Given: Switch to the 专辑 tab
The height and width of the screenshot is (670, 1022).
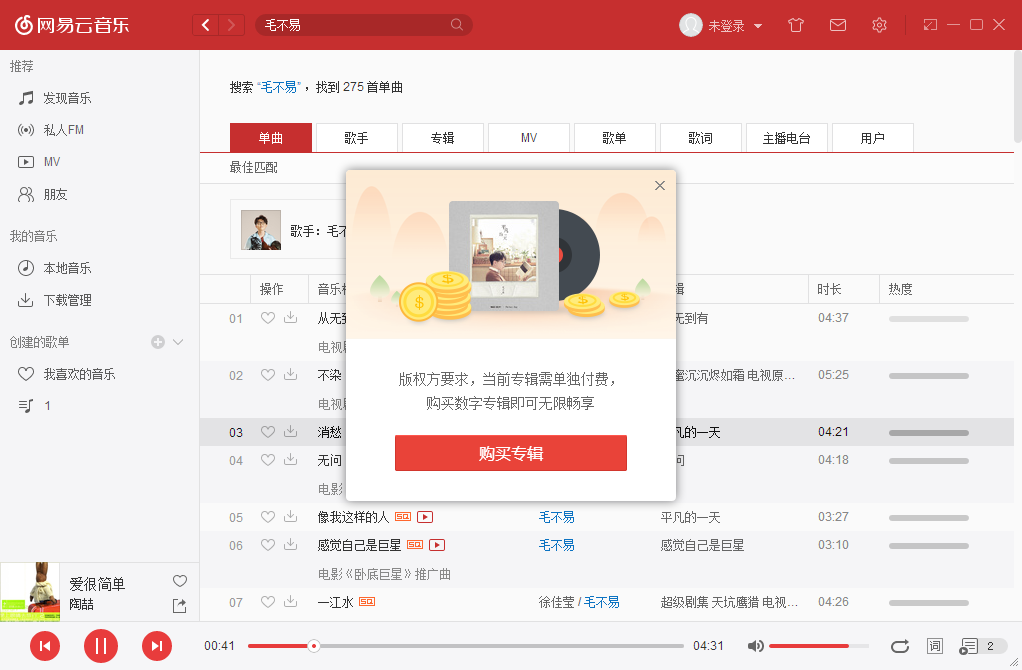Looking at the screenshot, I should coord(443,138).
